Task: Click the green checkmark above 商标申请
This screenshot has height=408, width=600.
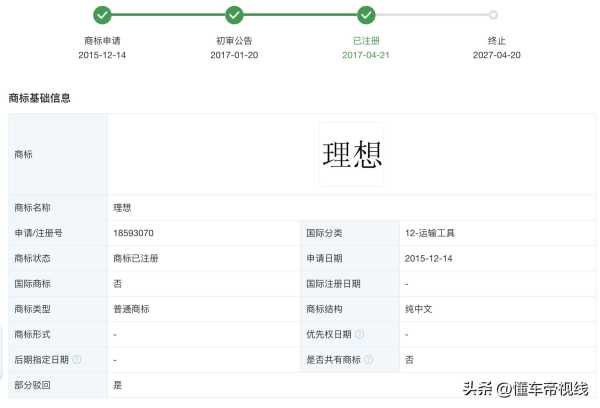Action: click(x=102, y=15)
